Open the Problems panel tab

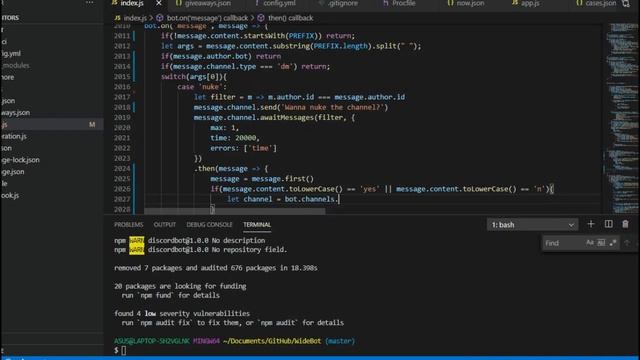point(129,225)
